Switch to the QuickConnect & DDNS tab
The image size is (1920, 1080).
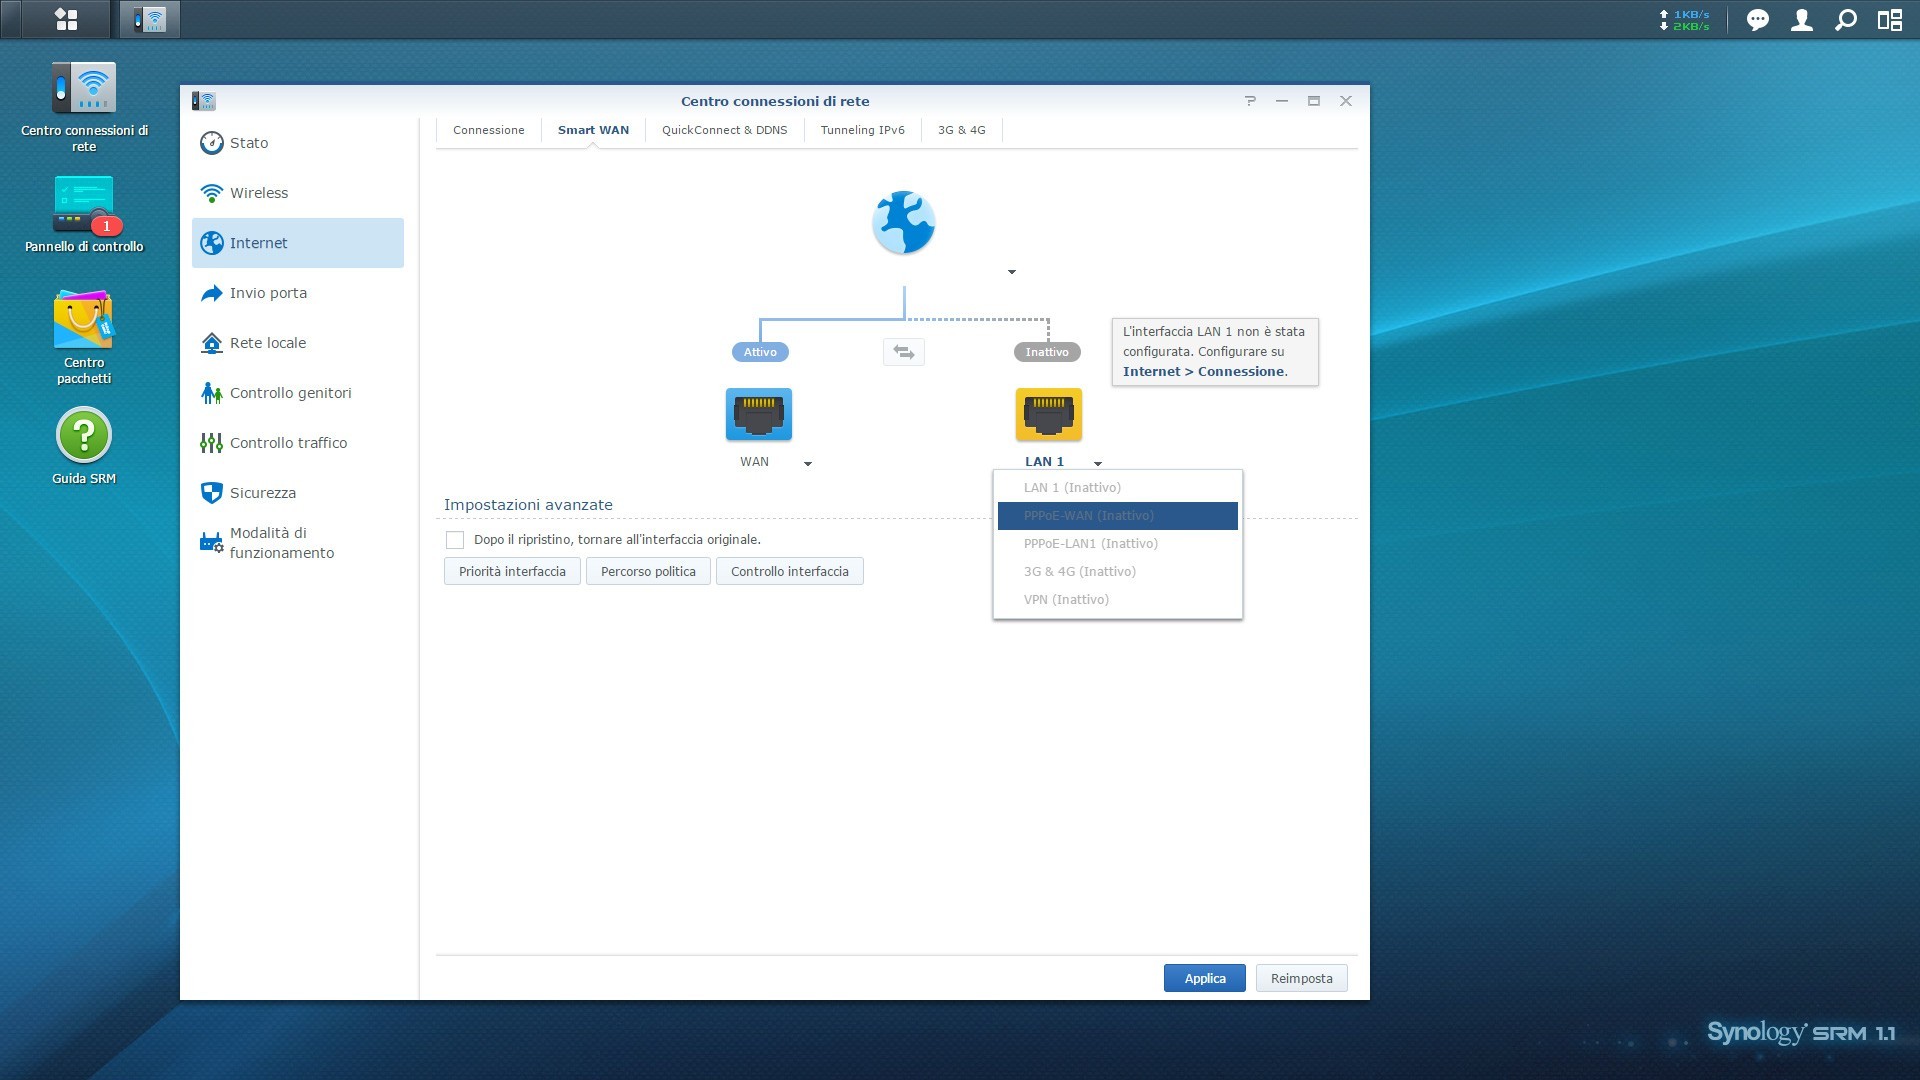point(724,130)
